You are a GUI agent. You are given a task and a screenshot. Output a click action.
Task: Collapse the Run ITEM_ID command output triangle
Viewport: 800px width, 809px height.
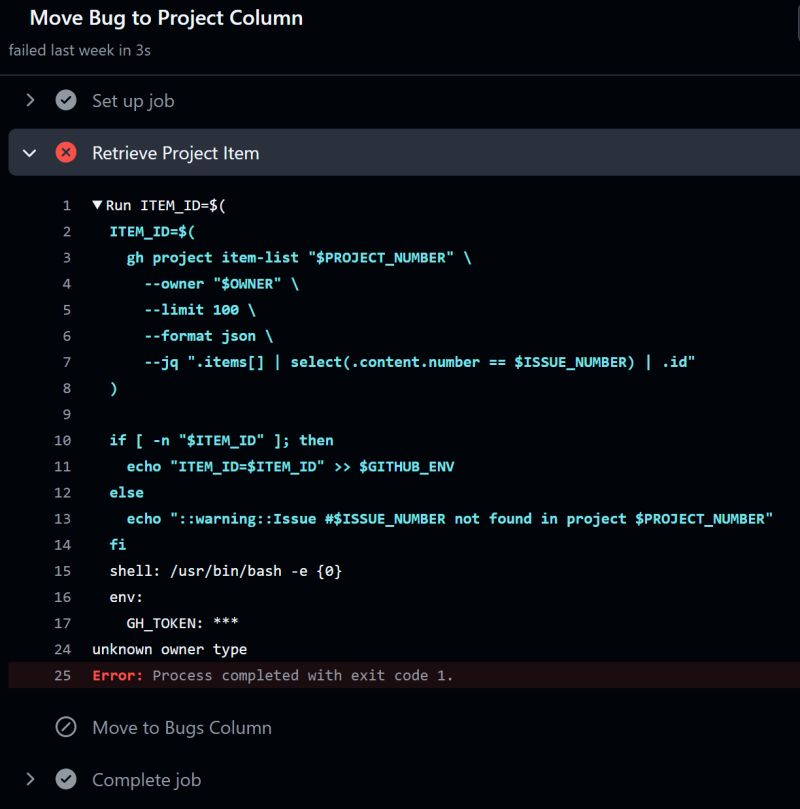[98, 205]
